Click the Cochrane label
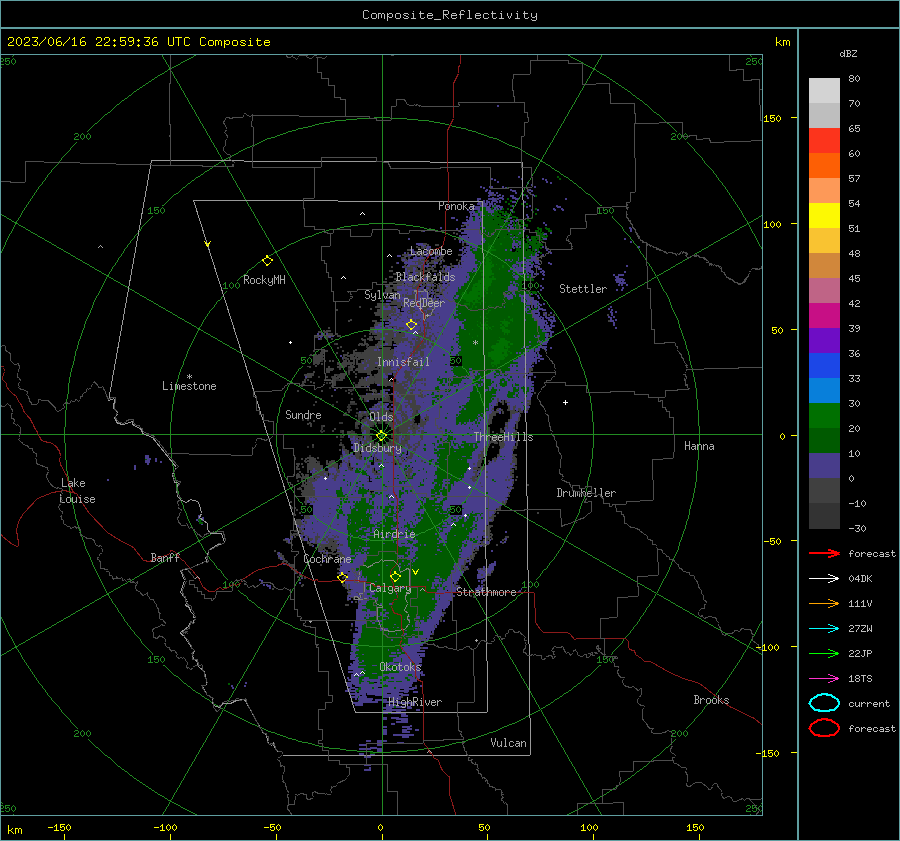This screenshot has width=900, height=841. [x=327, y=559]
